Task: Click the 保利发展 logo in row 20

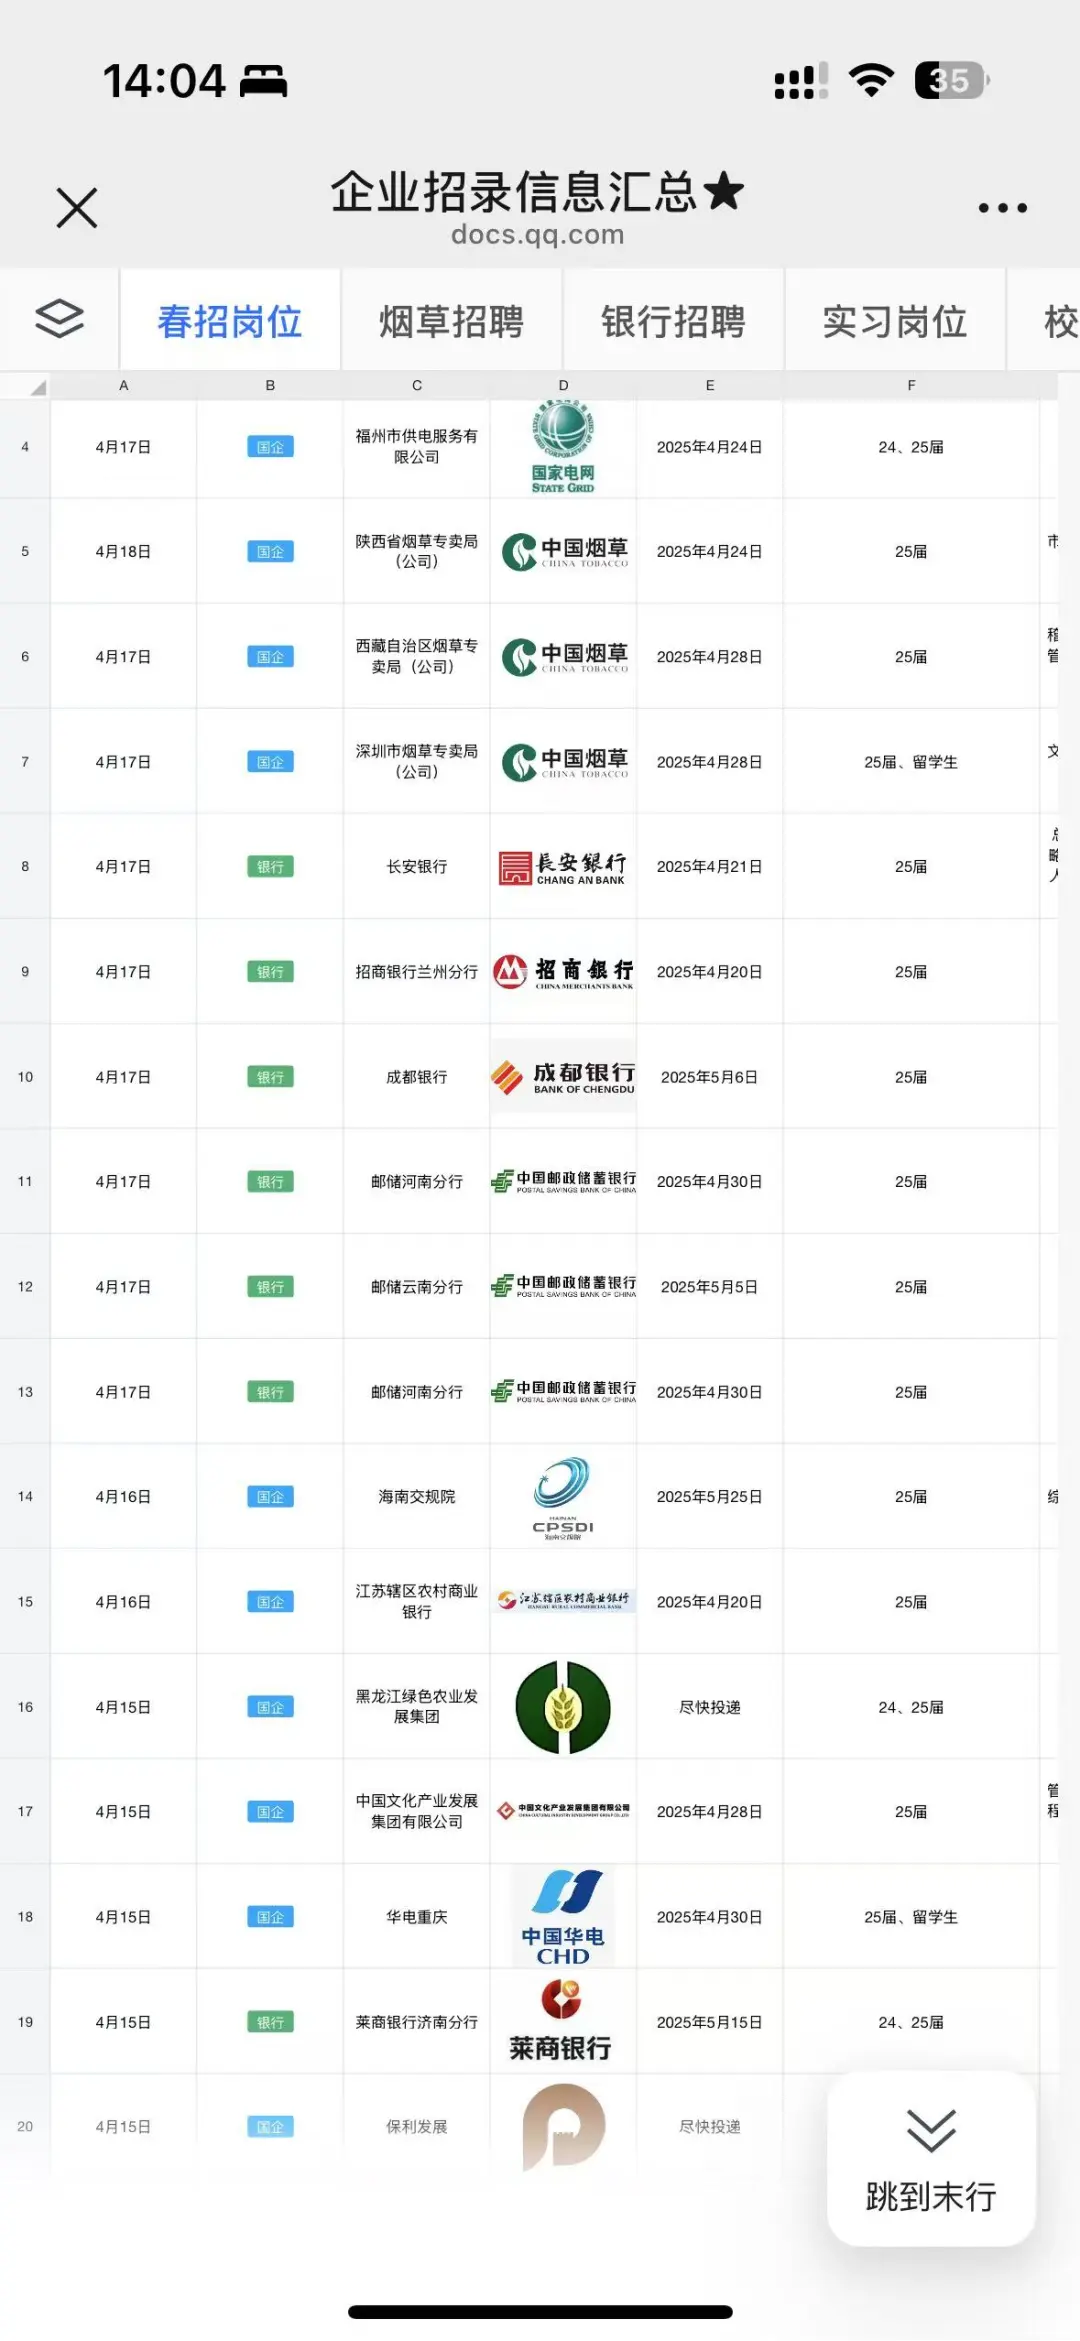Action: tap(564, 2126)
